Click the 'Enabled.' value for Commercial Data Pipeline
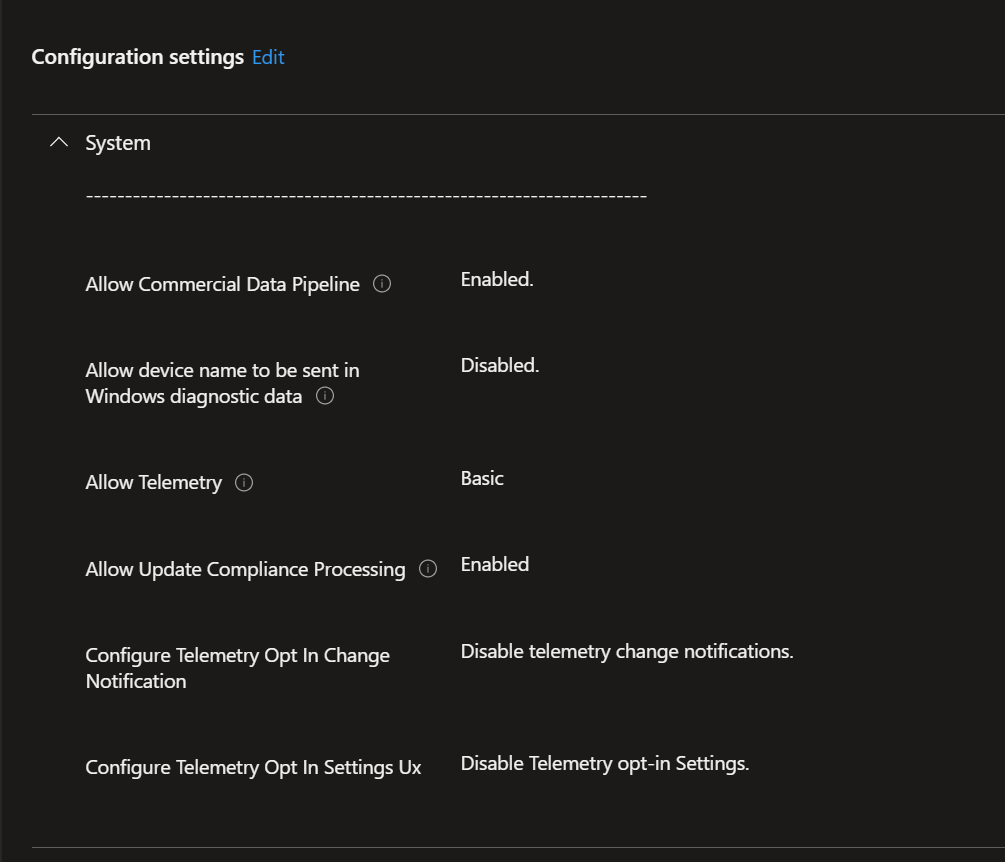 click(x=497, y=280)
